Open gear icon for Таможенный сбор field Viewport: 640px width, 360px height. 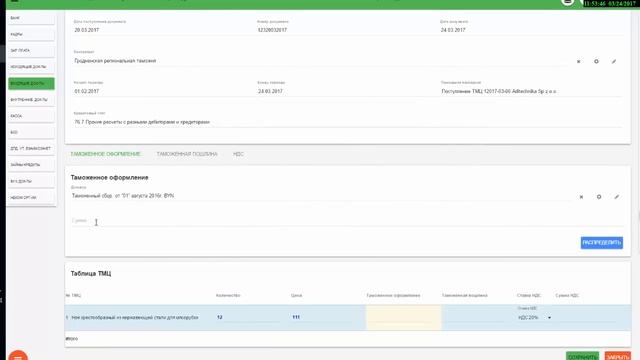[x=599, y=197]
